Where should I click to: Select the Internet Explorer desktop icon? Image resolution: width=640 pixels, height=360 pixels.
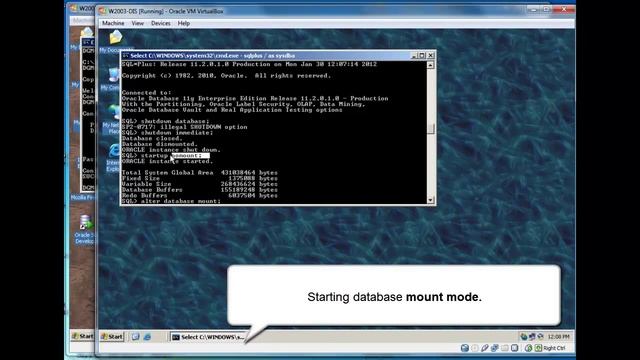(114, 151)
